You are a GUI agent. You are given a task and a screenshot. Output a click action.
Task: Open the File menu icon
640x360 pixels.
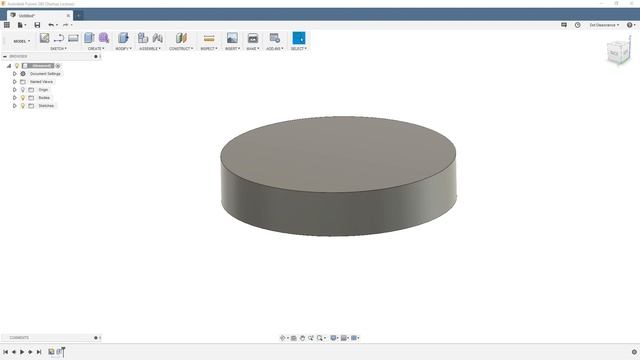pos(21,25)
